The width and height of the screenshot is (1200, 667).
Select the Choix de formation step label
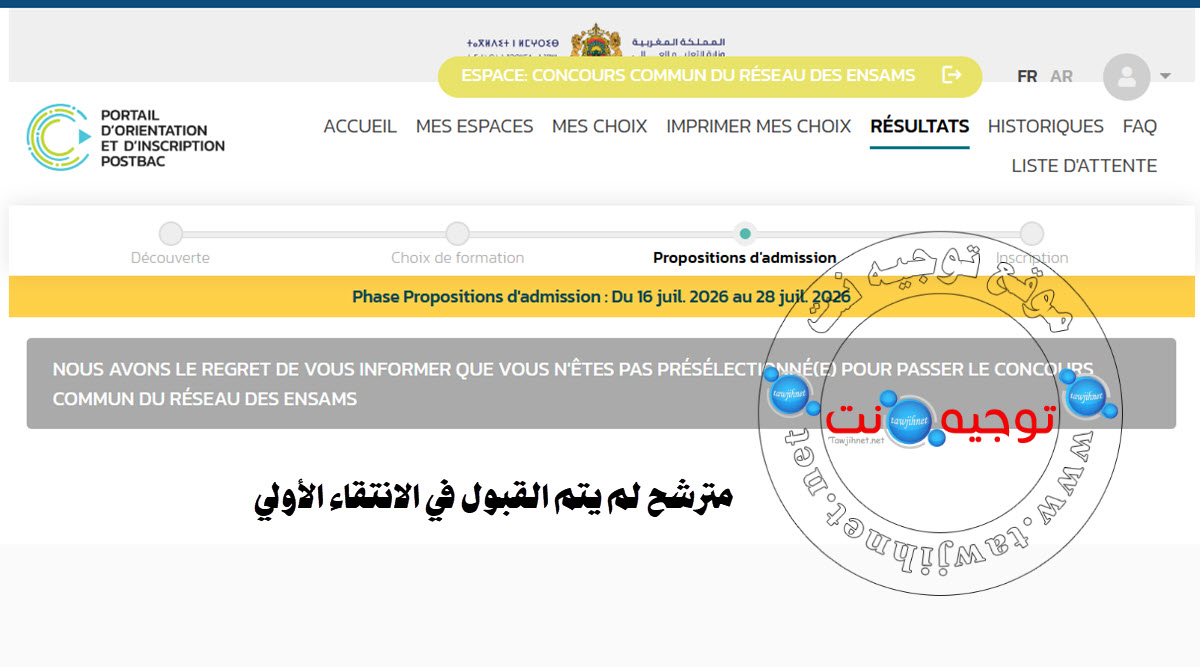pyautogui.click(x=457, y=258)
